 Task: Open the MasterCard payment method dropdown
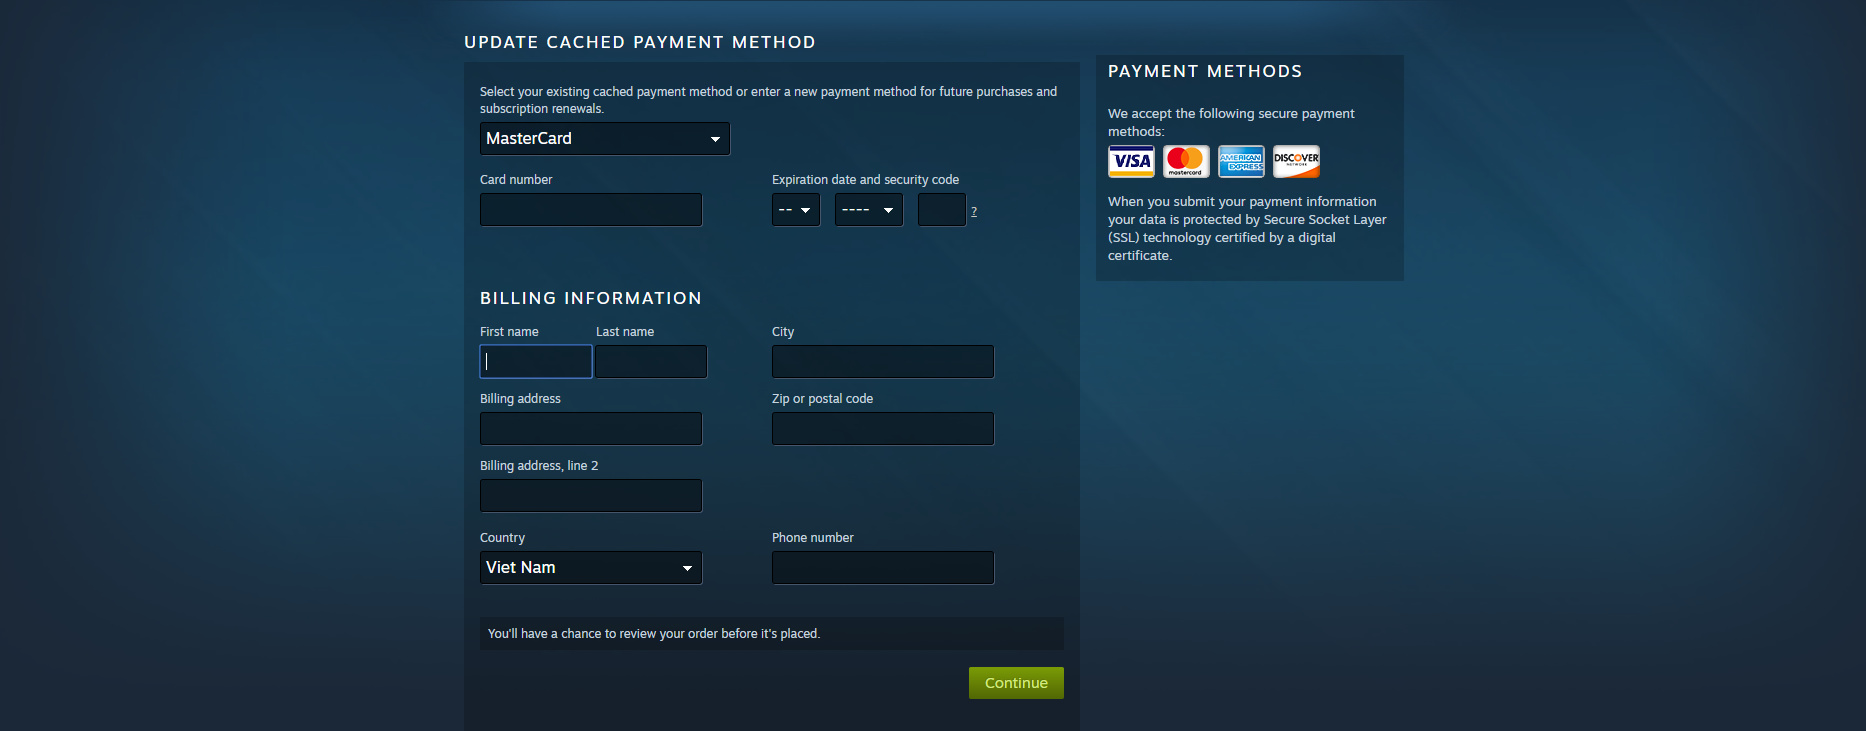point(605,139)
